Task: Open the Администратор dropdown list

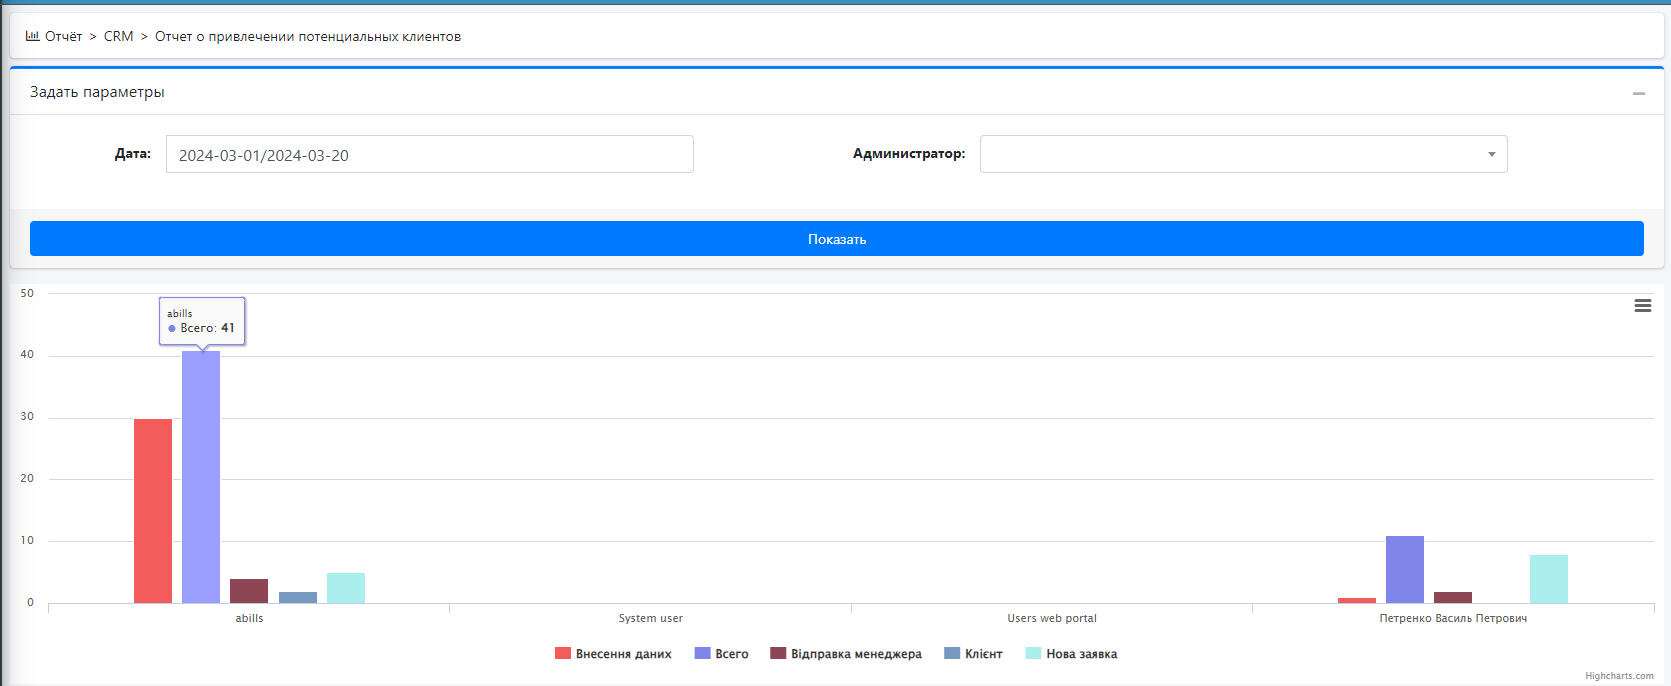Action: click(x=1242, y=154)
